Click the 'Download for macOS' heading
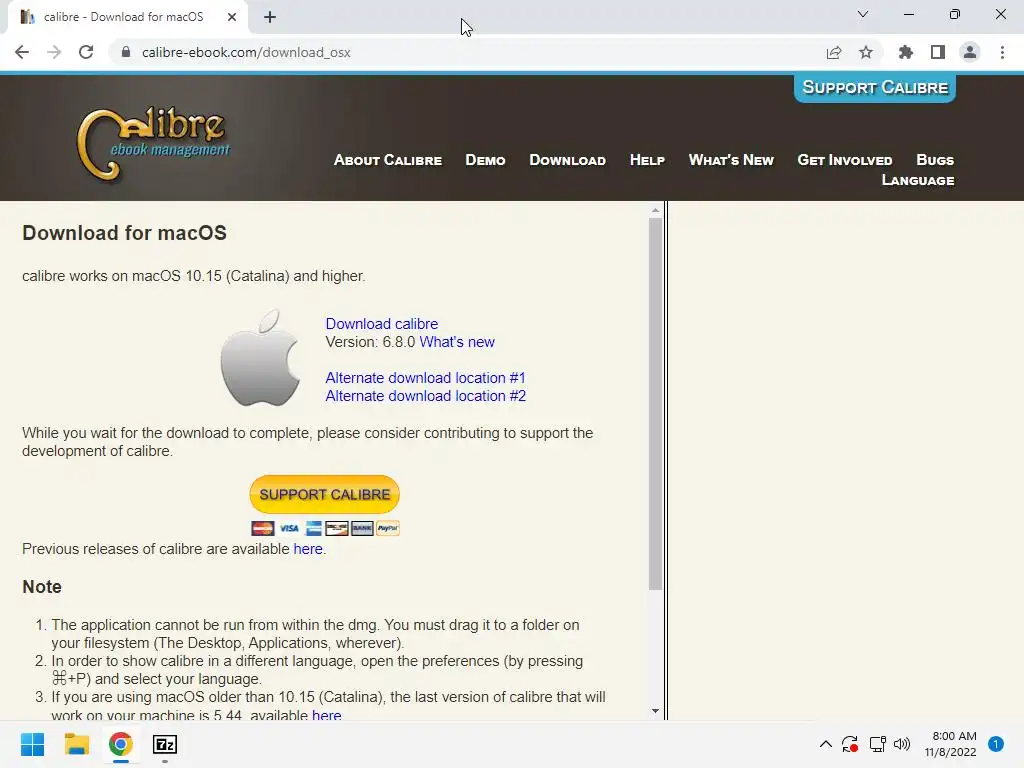This screenshot has width=1024, height=768. click(124, 233)
